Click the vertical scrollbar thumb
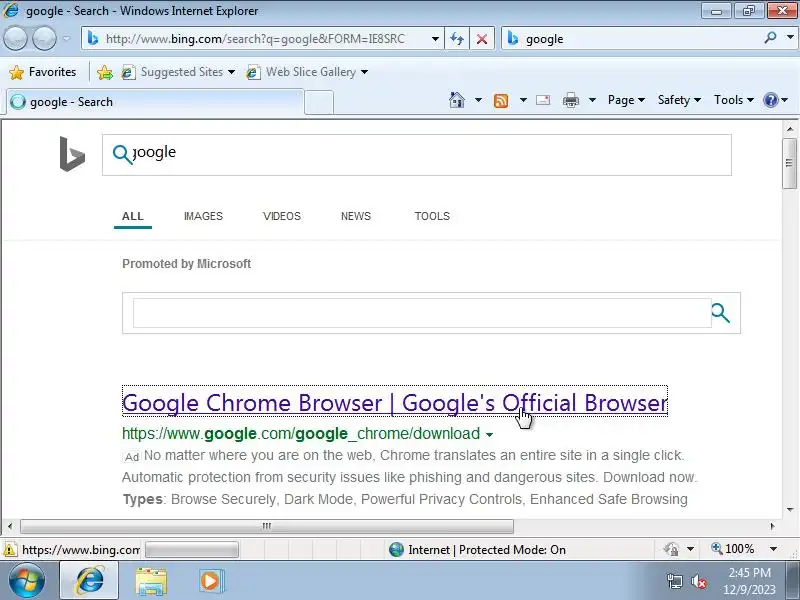 pos(789,163)
